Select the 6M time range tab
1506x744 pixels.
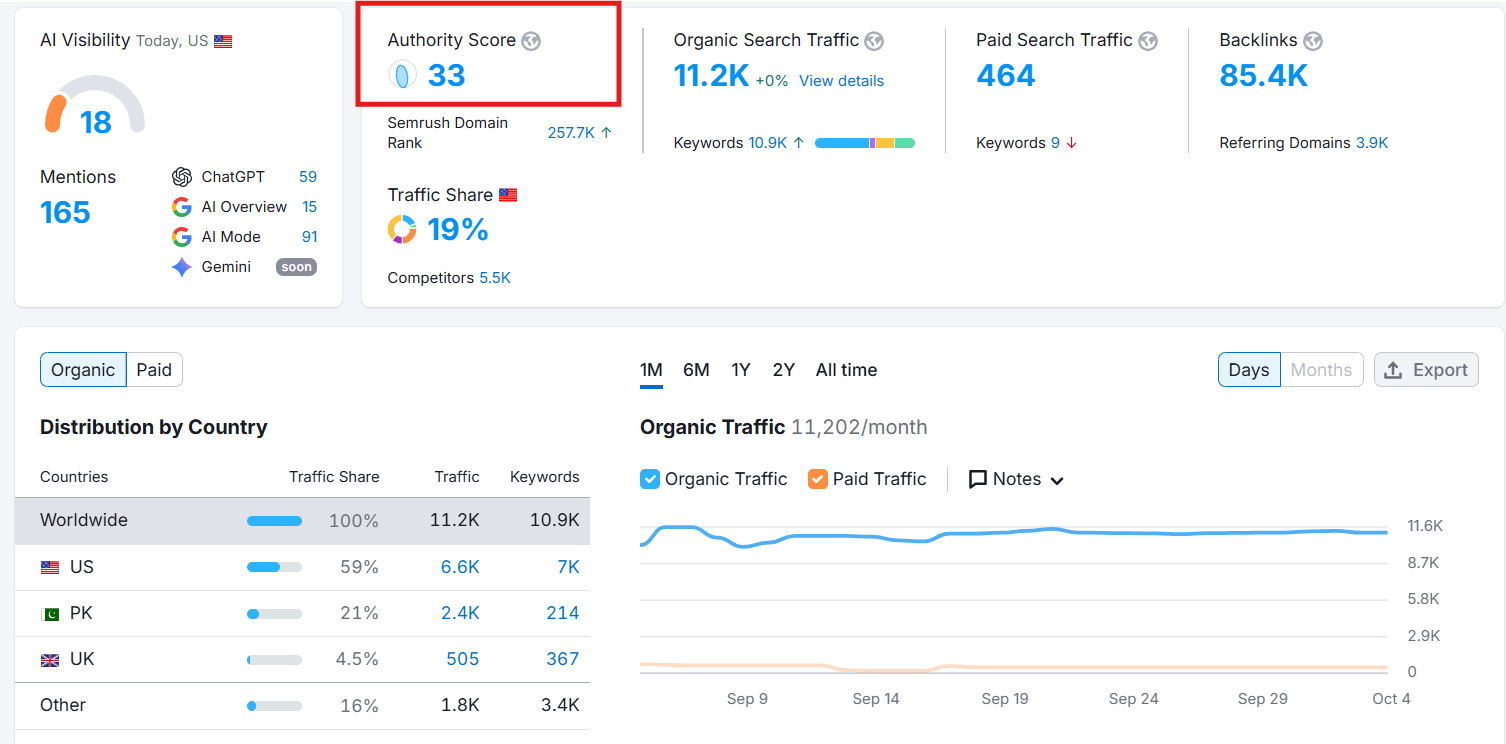[696, 370]
